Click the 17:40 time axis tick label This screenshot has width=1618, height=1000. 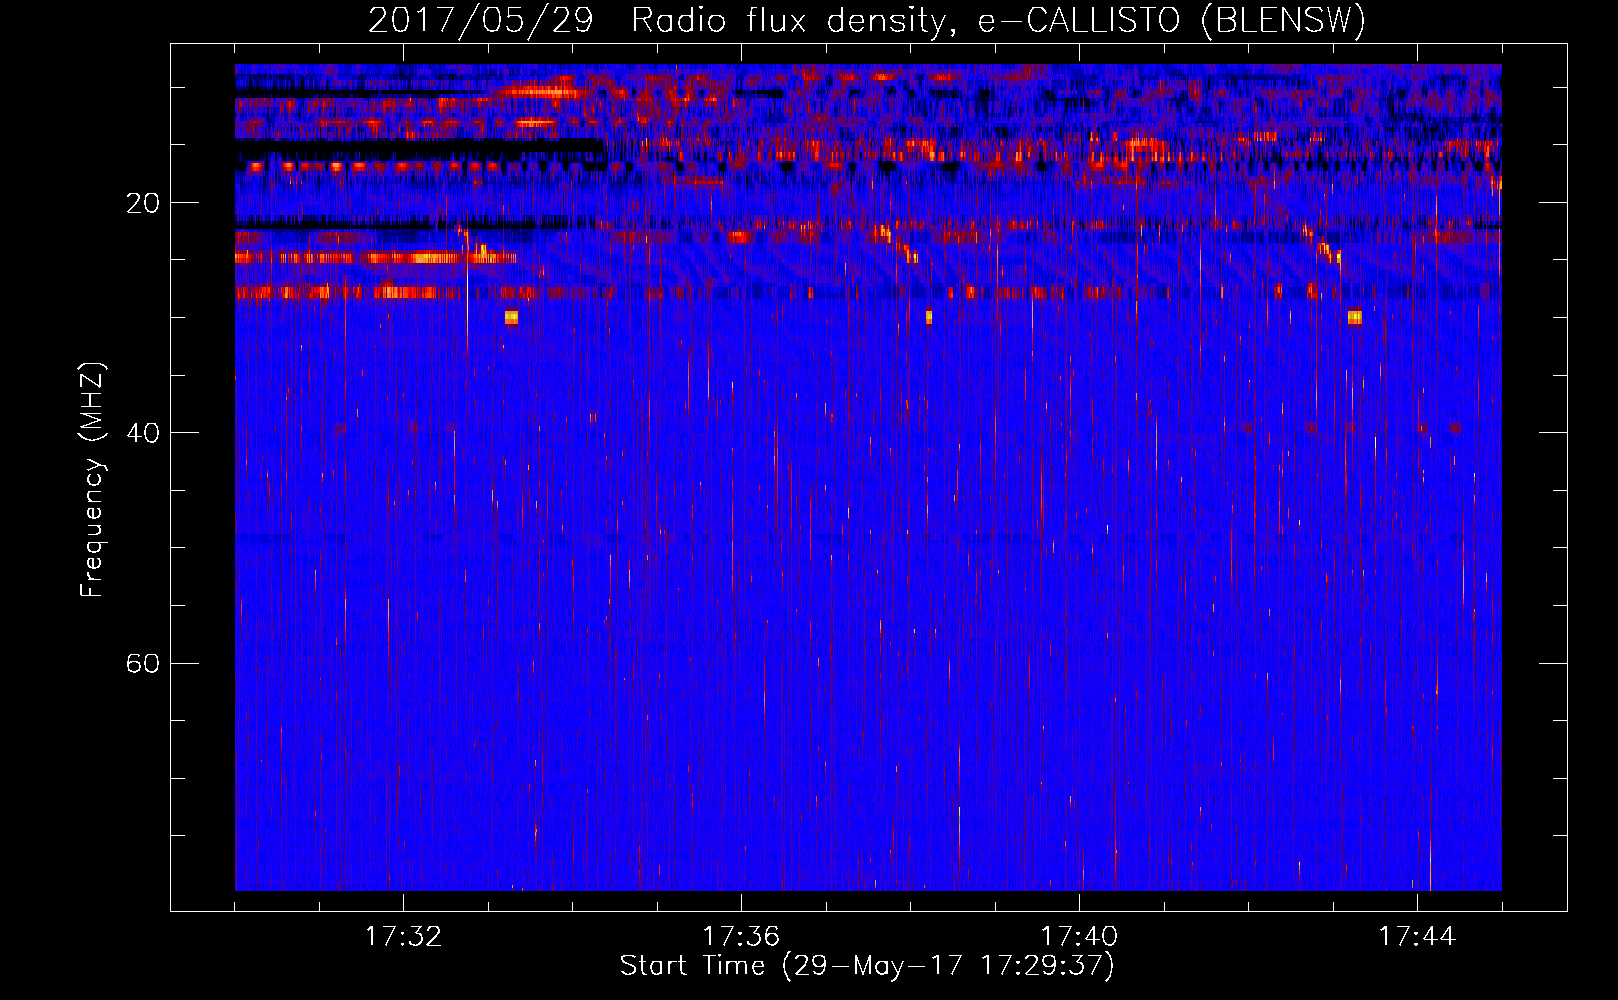pos(1079,937)
